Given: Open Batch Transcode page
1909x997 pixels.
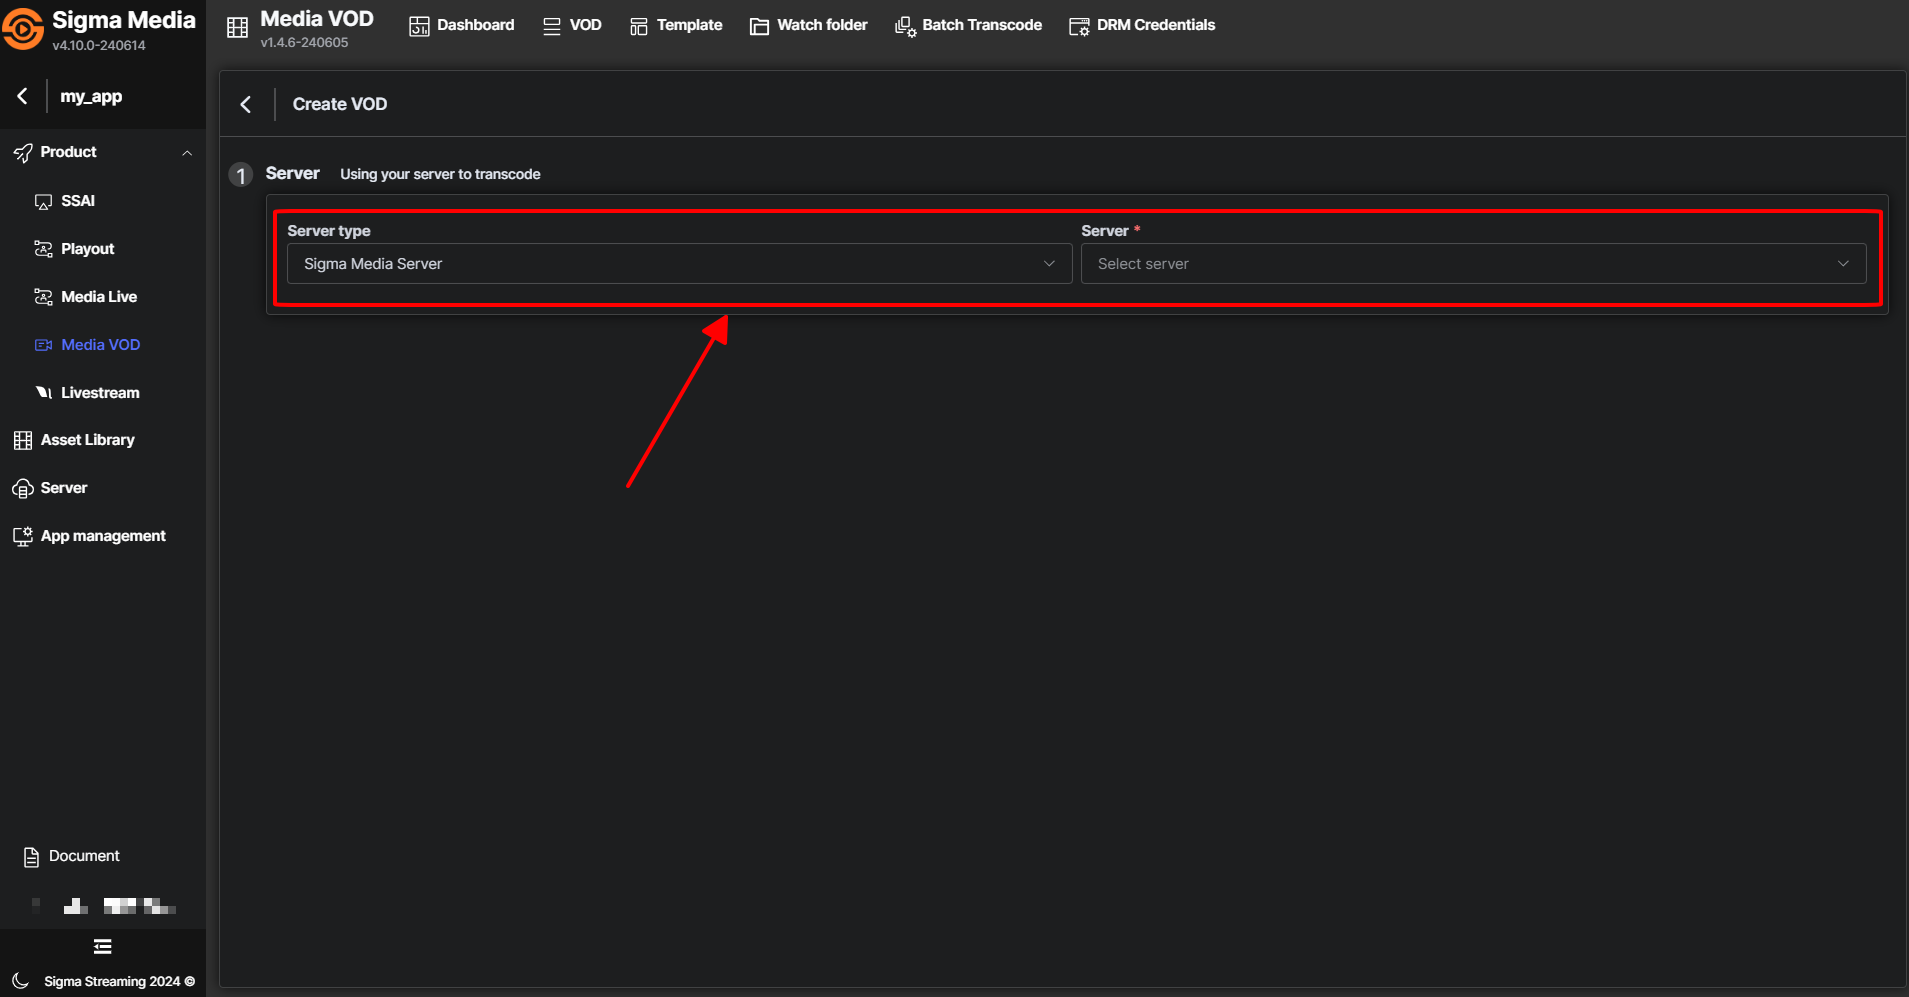Looking at the screenshot, I should tap(968, 25).
